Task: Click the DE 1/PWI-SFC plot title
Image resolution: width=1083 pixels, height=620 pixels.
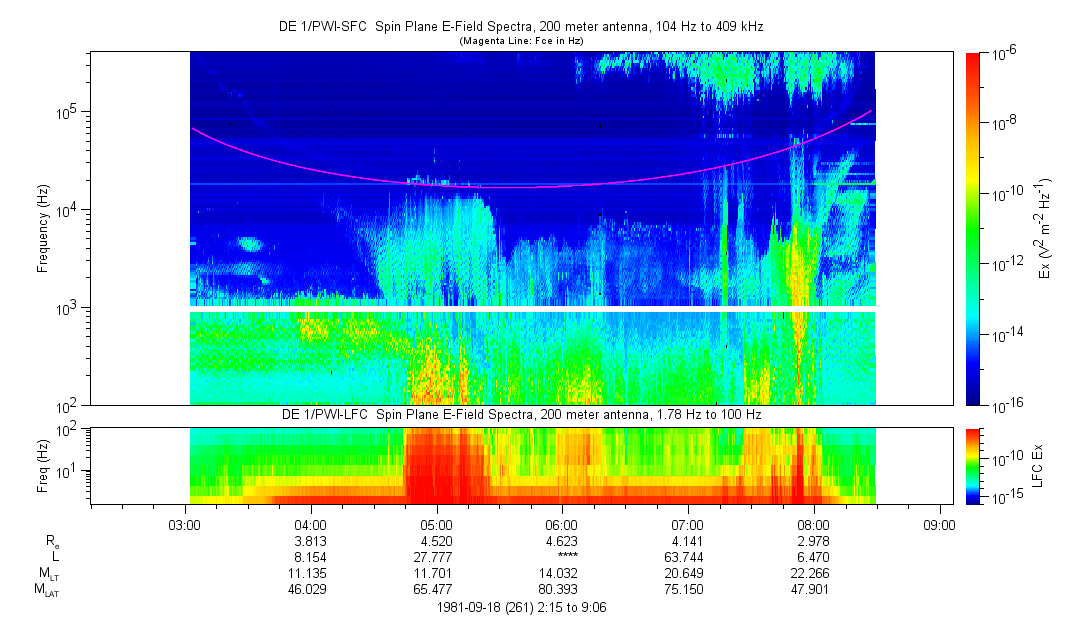Action: click(521, 27)
